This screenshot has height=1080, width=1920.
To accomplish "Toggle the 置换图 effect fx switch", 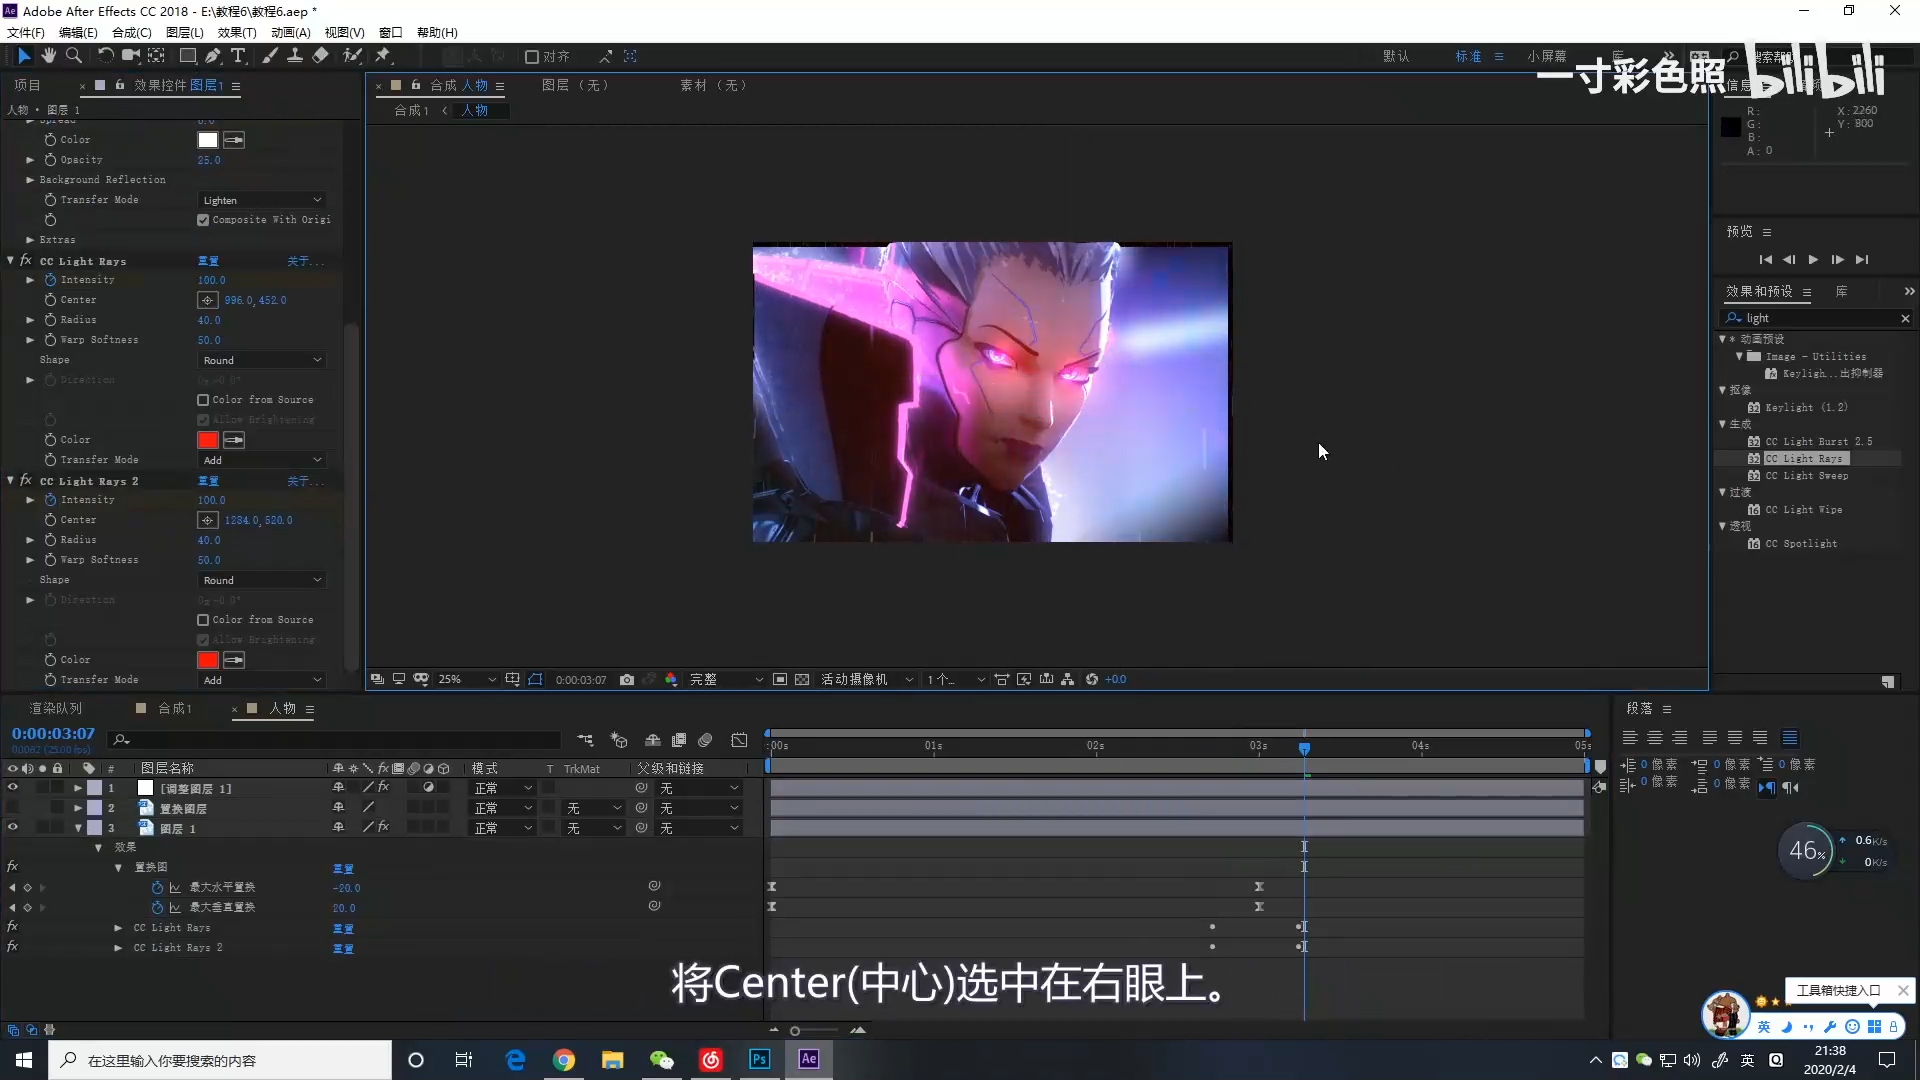I will click(12, 867).
